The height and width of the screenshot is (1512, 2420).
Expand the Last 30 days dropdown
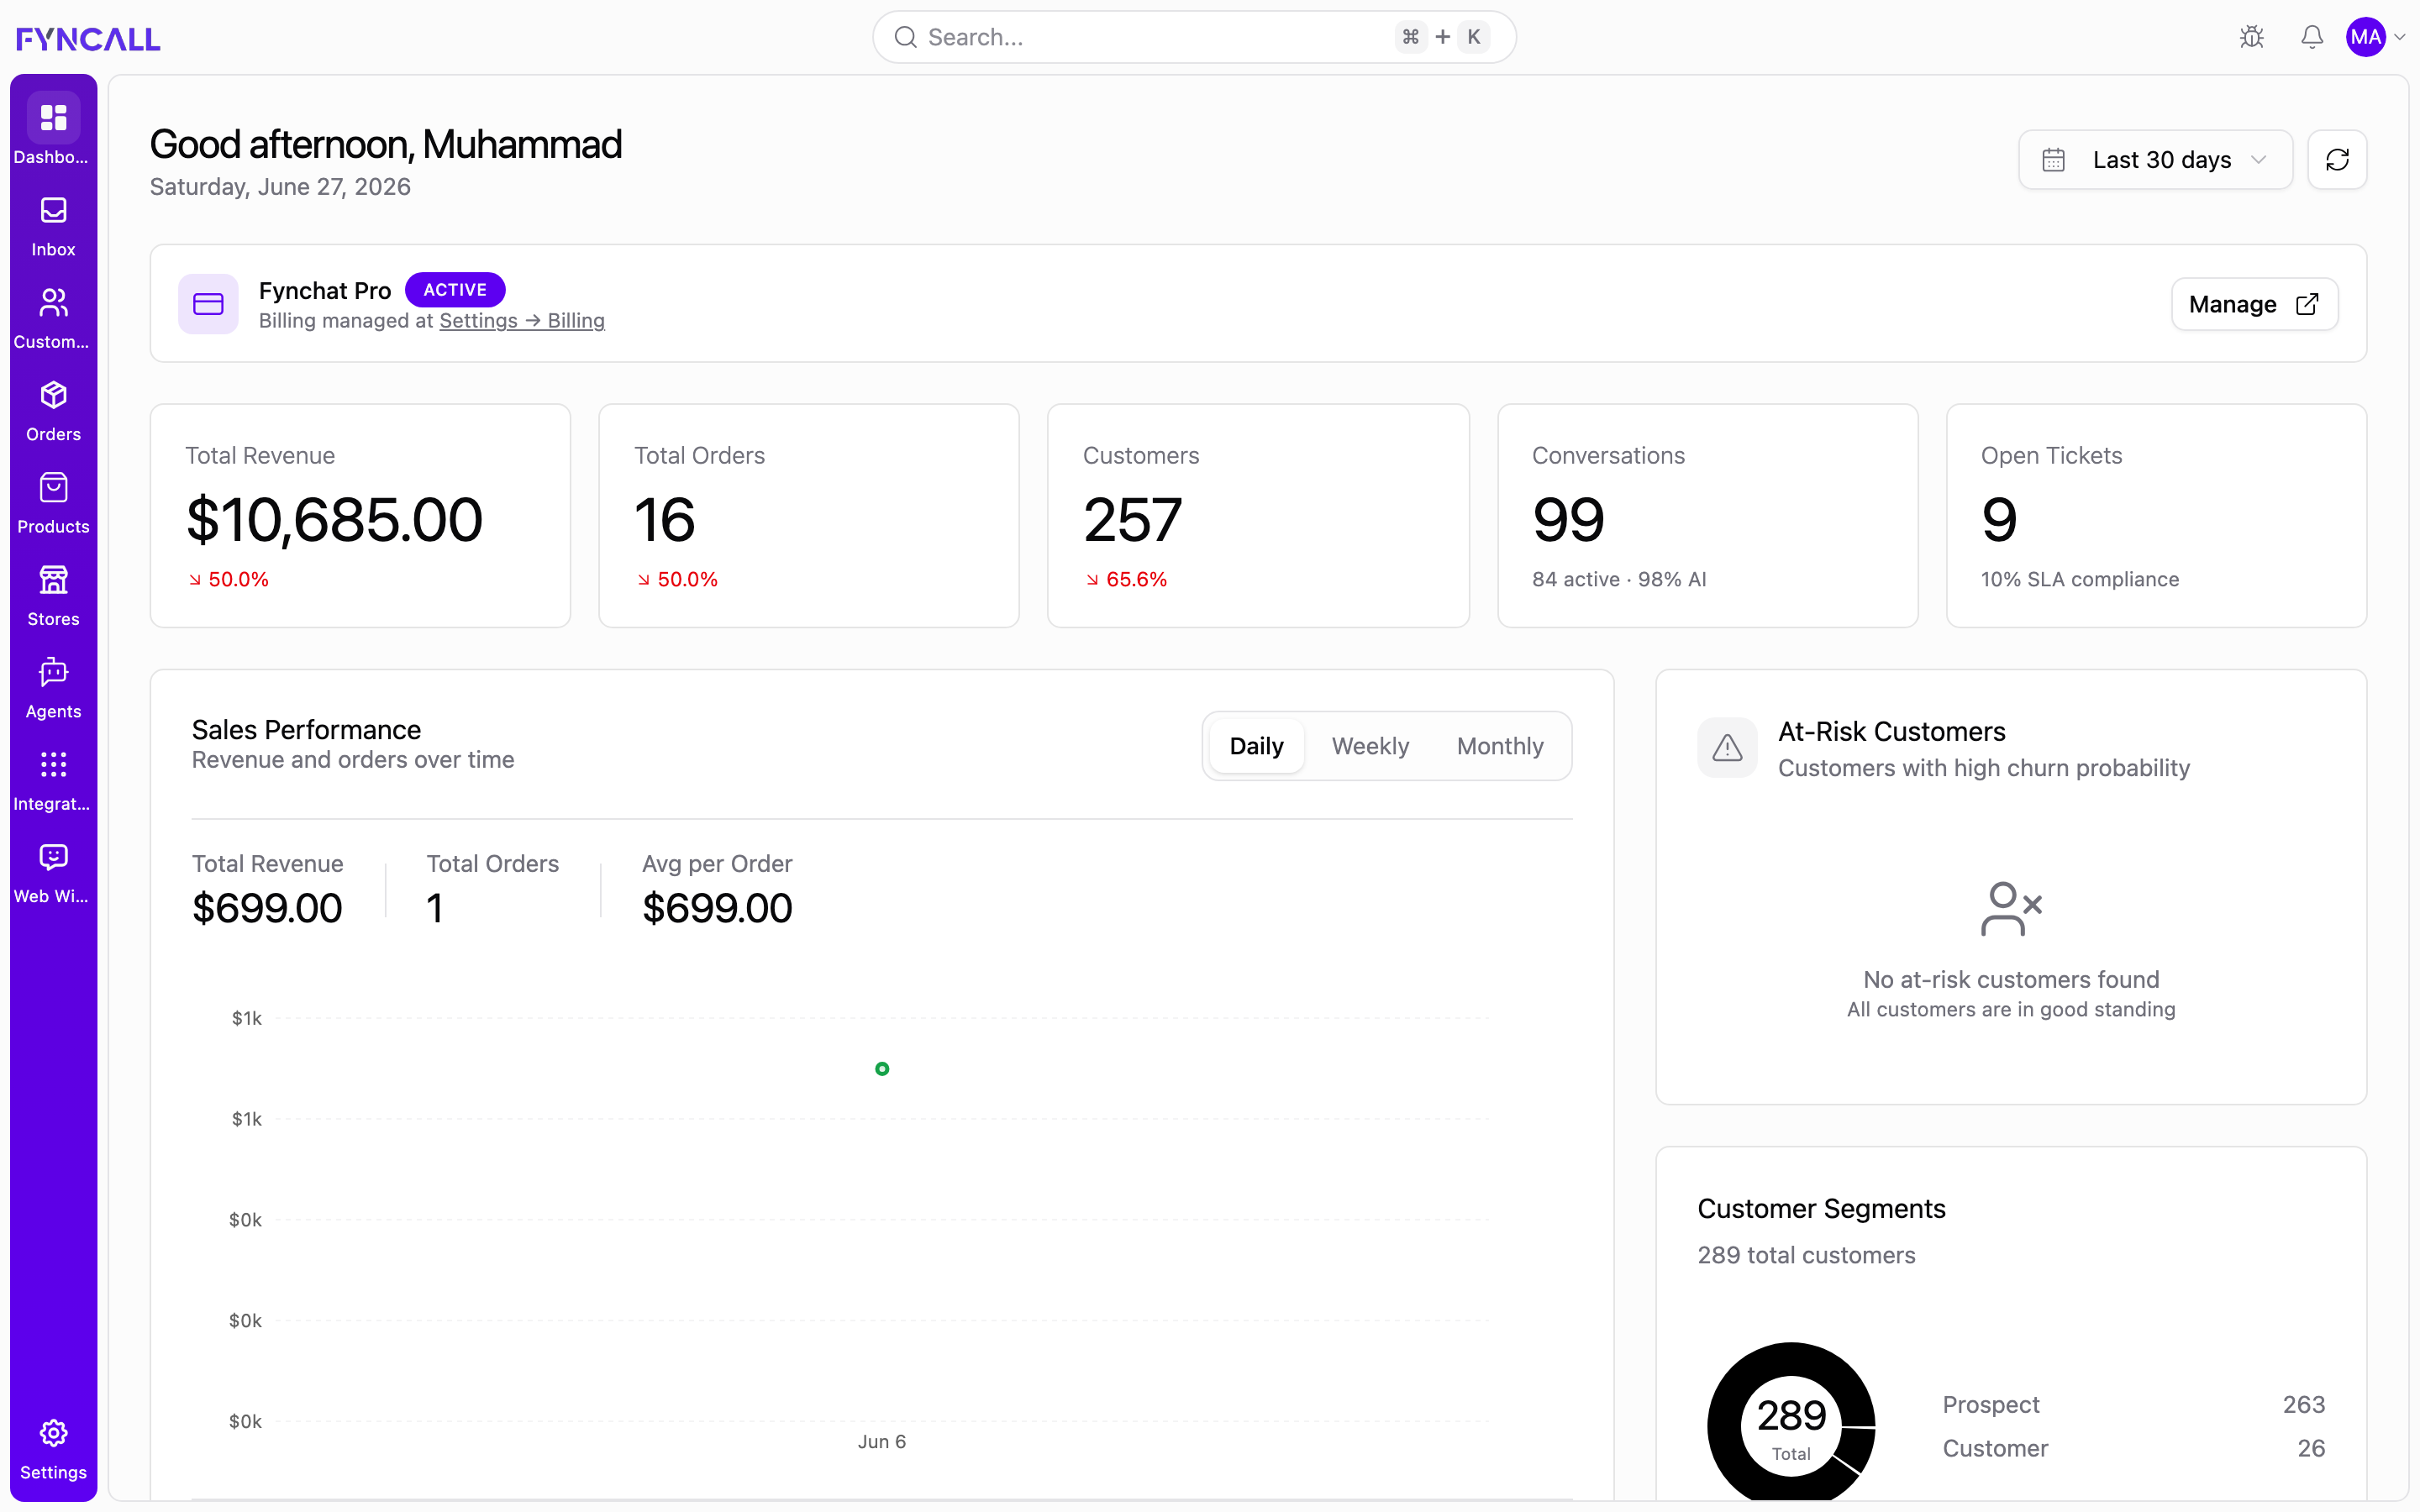tap(2155, 160)
